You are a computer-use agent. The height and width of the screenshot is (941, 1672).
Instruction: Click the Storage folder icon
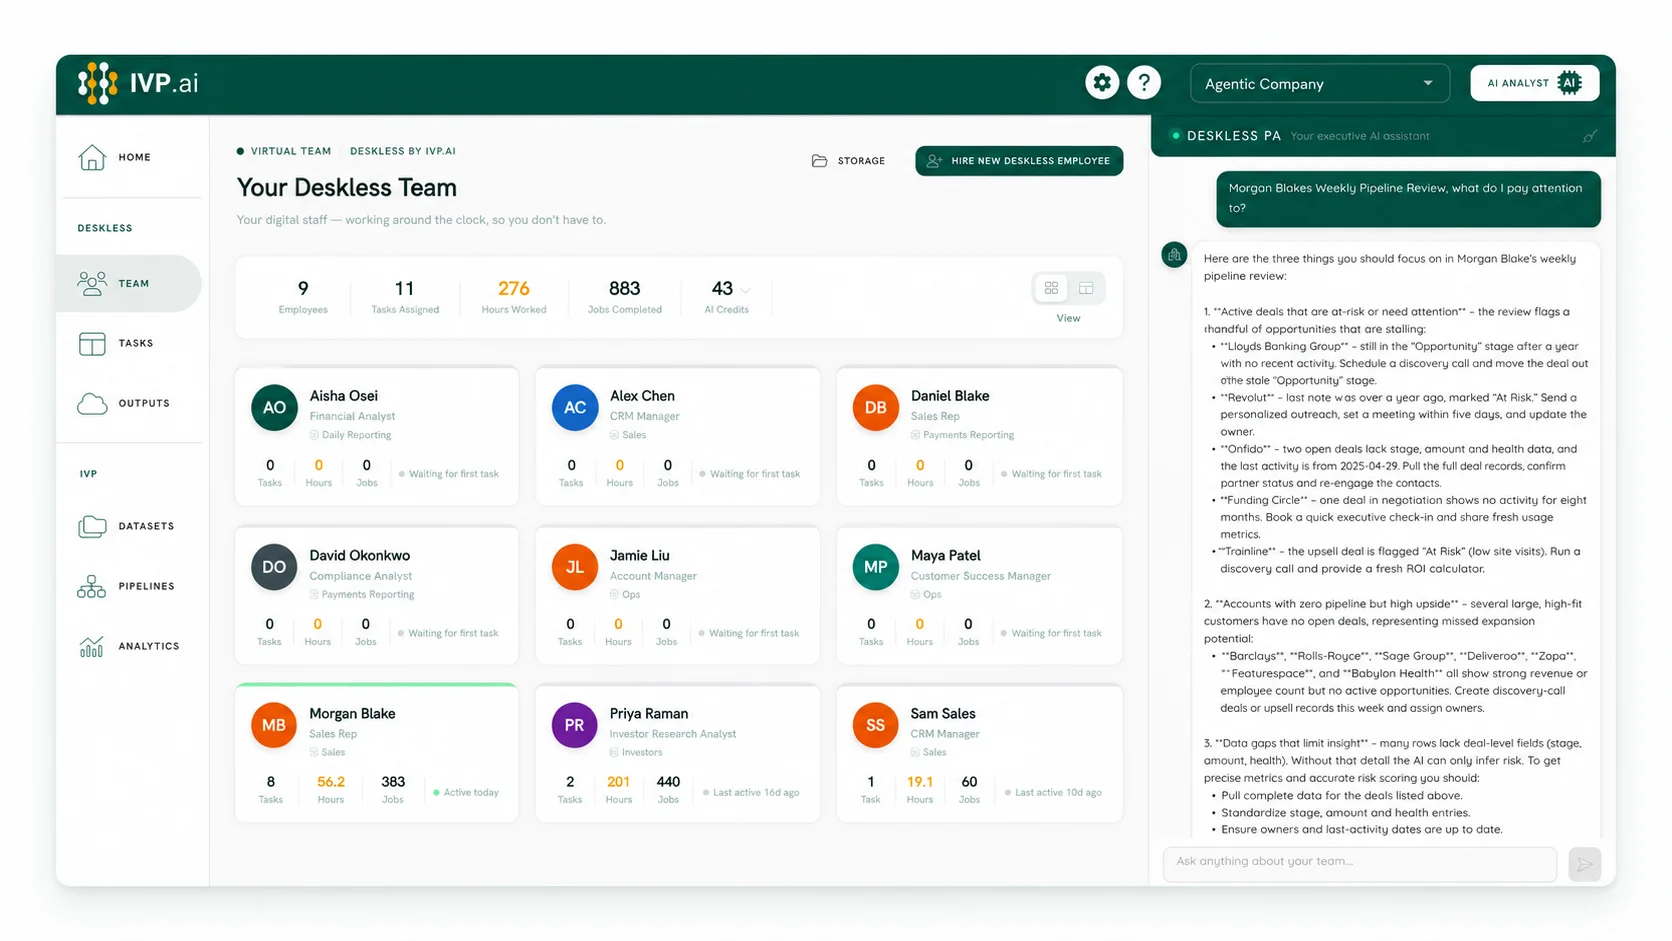click(x=819, y=161)
